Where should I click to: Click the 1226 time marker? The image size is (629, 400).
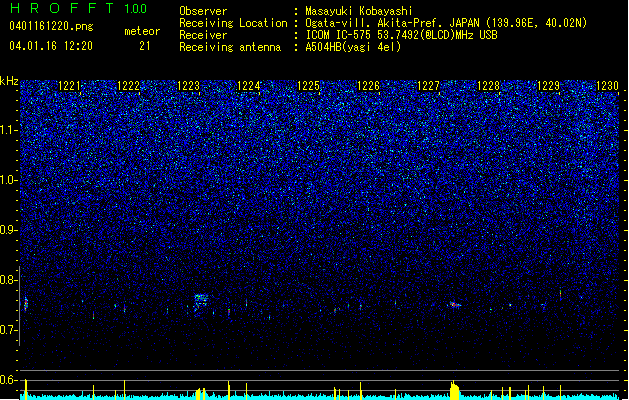(368, 86)
